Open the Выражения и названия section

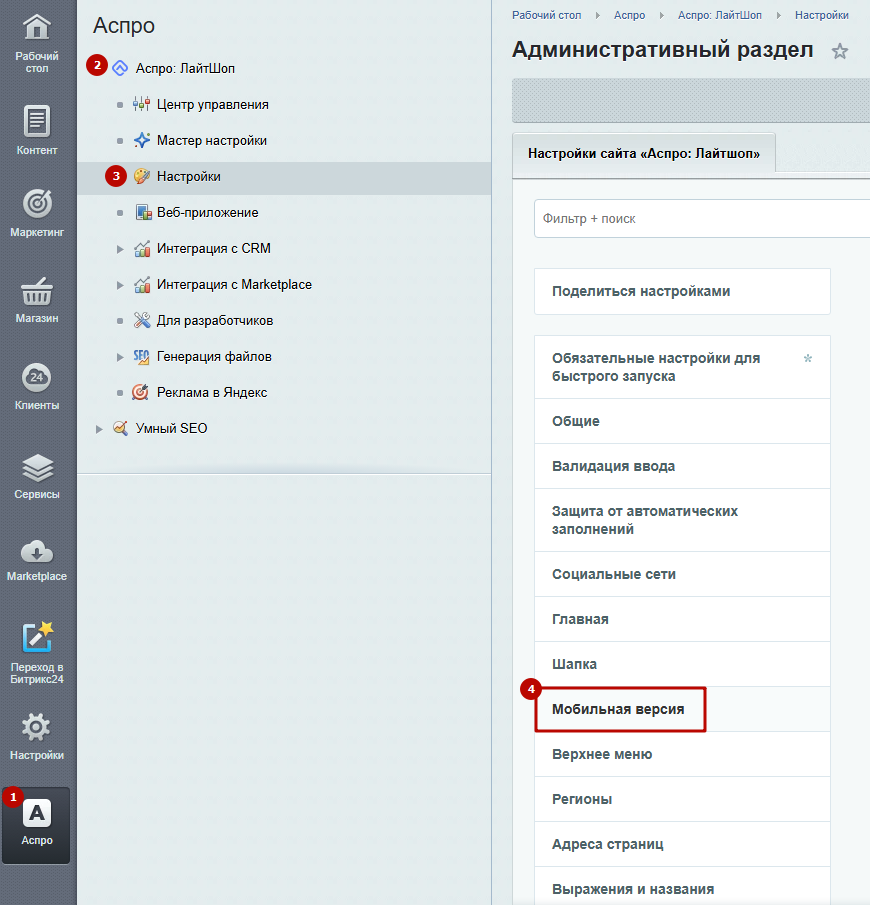tap(682, 887)
